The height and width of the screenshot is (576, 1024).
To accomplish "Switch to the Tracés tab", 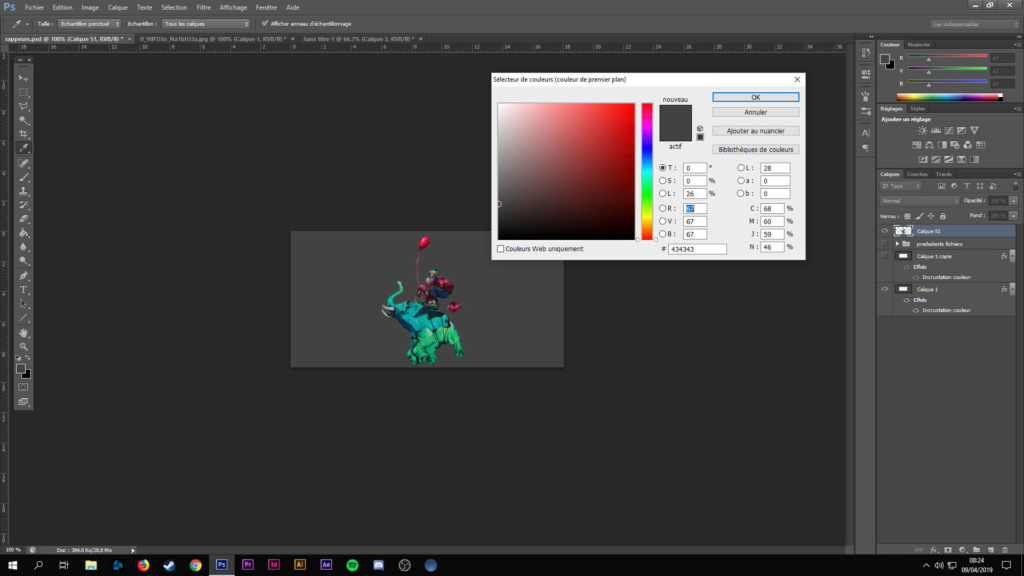I will (944, 174).
